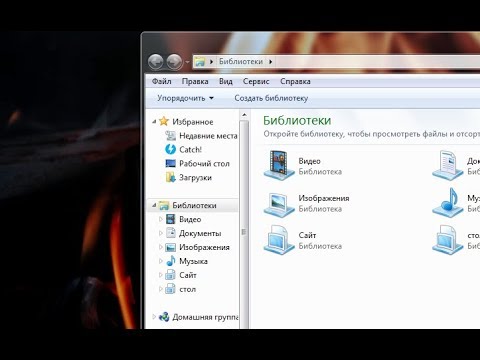Click the Библиотеки icon in sidebar tree
Viewport: 480px width, 360px height.
click(164, 205)
